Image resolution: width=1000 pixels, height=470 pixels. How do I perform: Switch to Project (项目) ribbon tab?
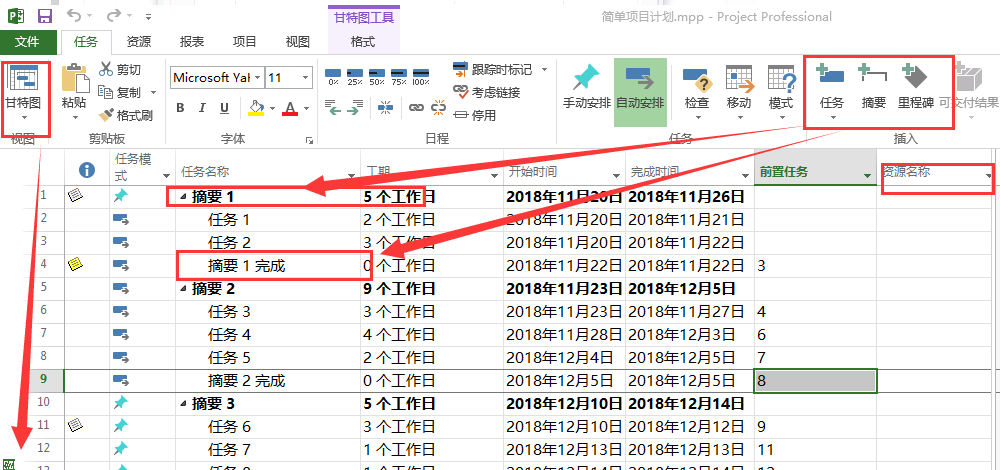pos(244,42)
